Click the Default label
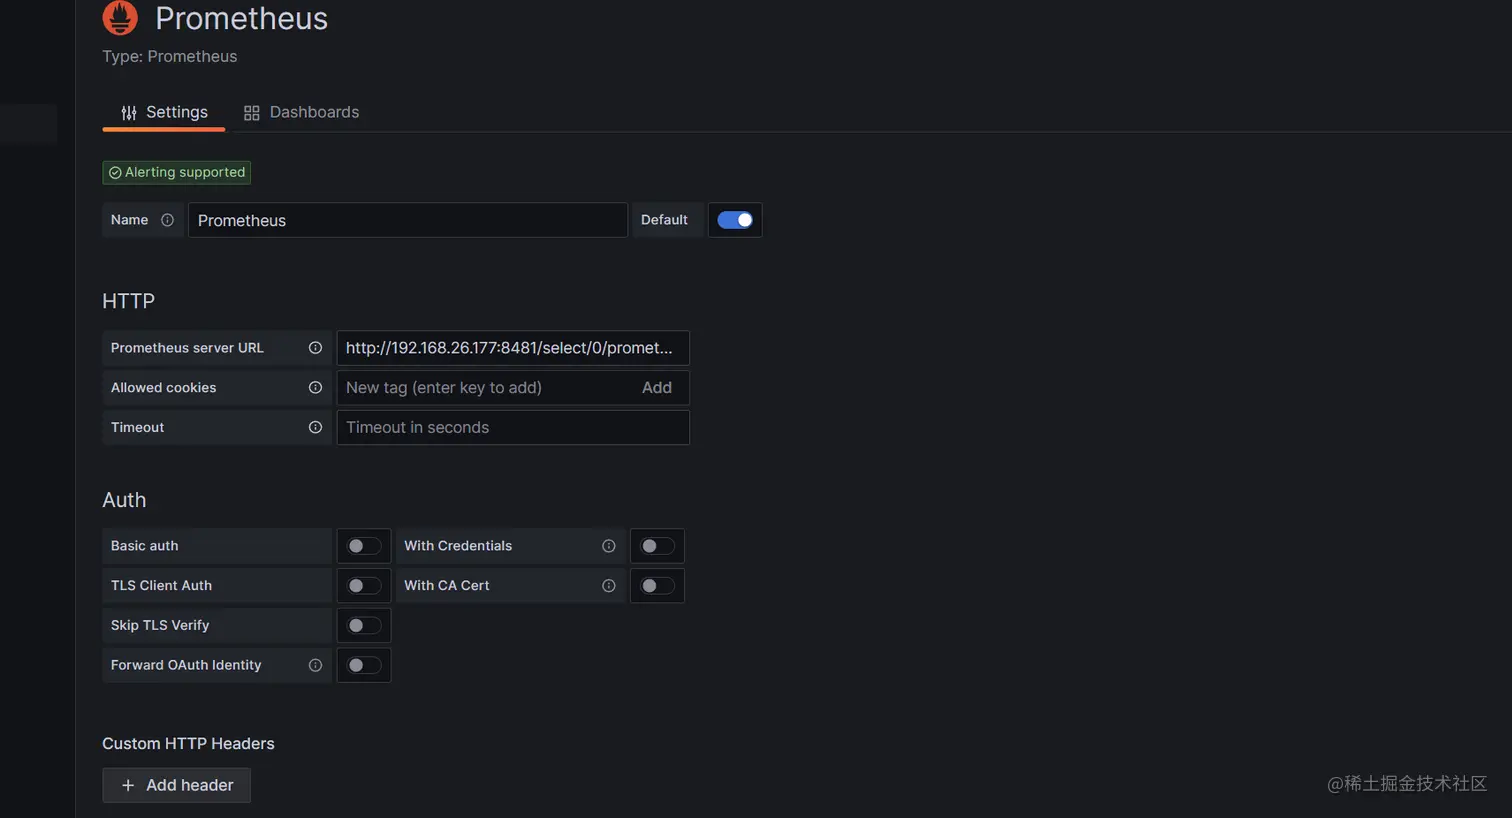This screenshot has height=818, width=1512. point(664,220)
